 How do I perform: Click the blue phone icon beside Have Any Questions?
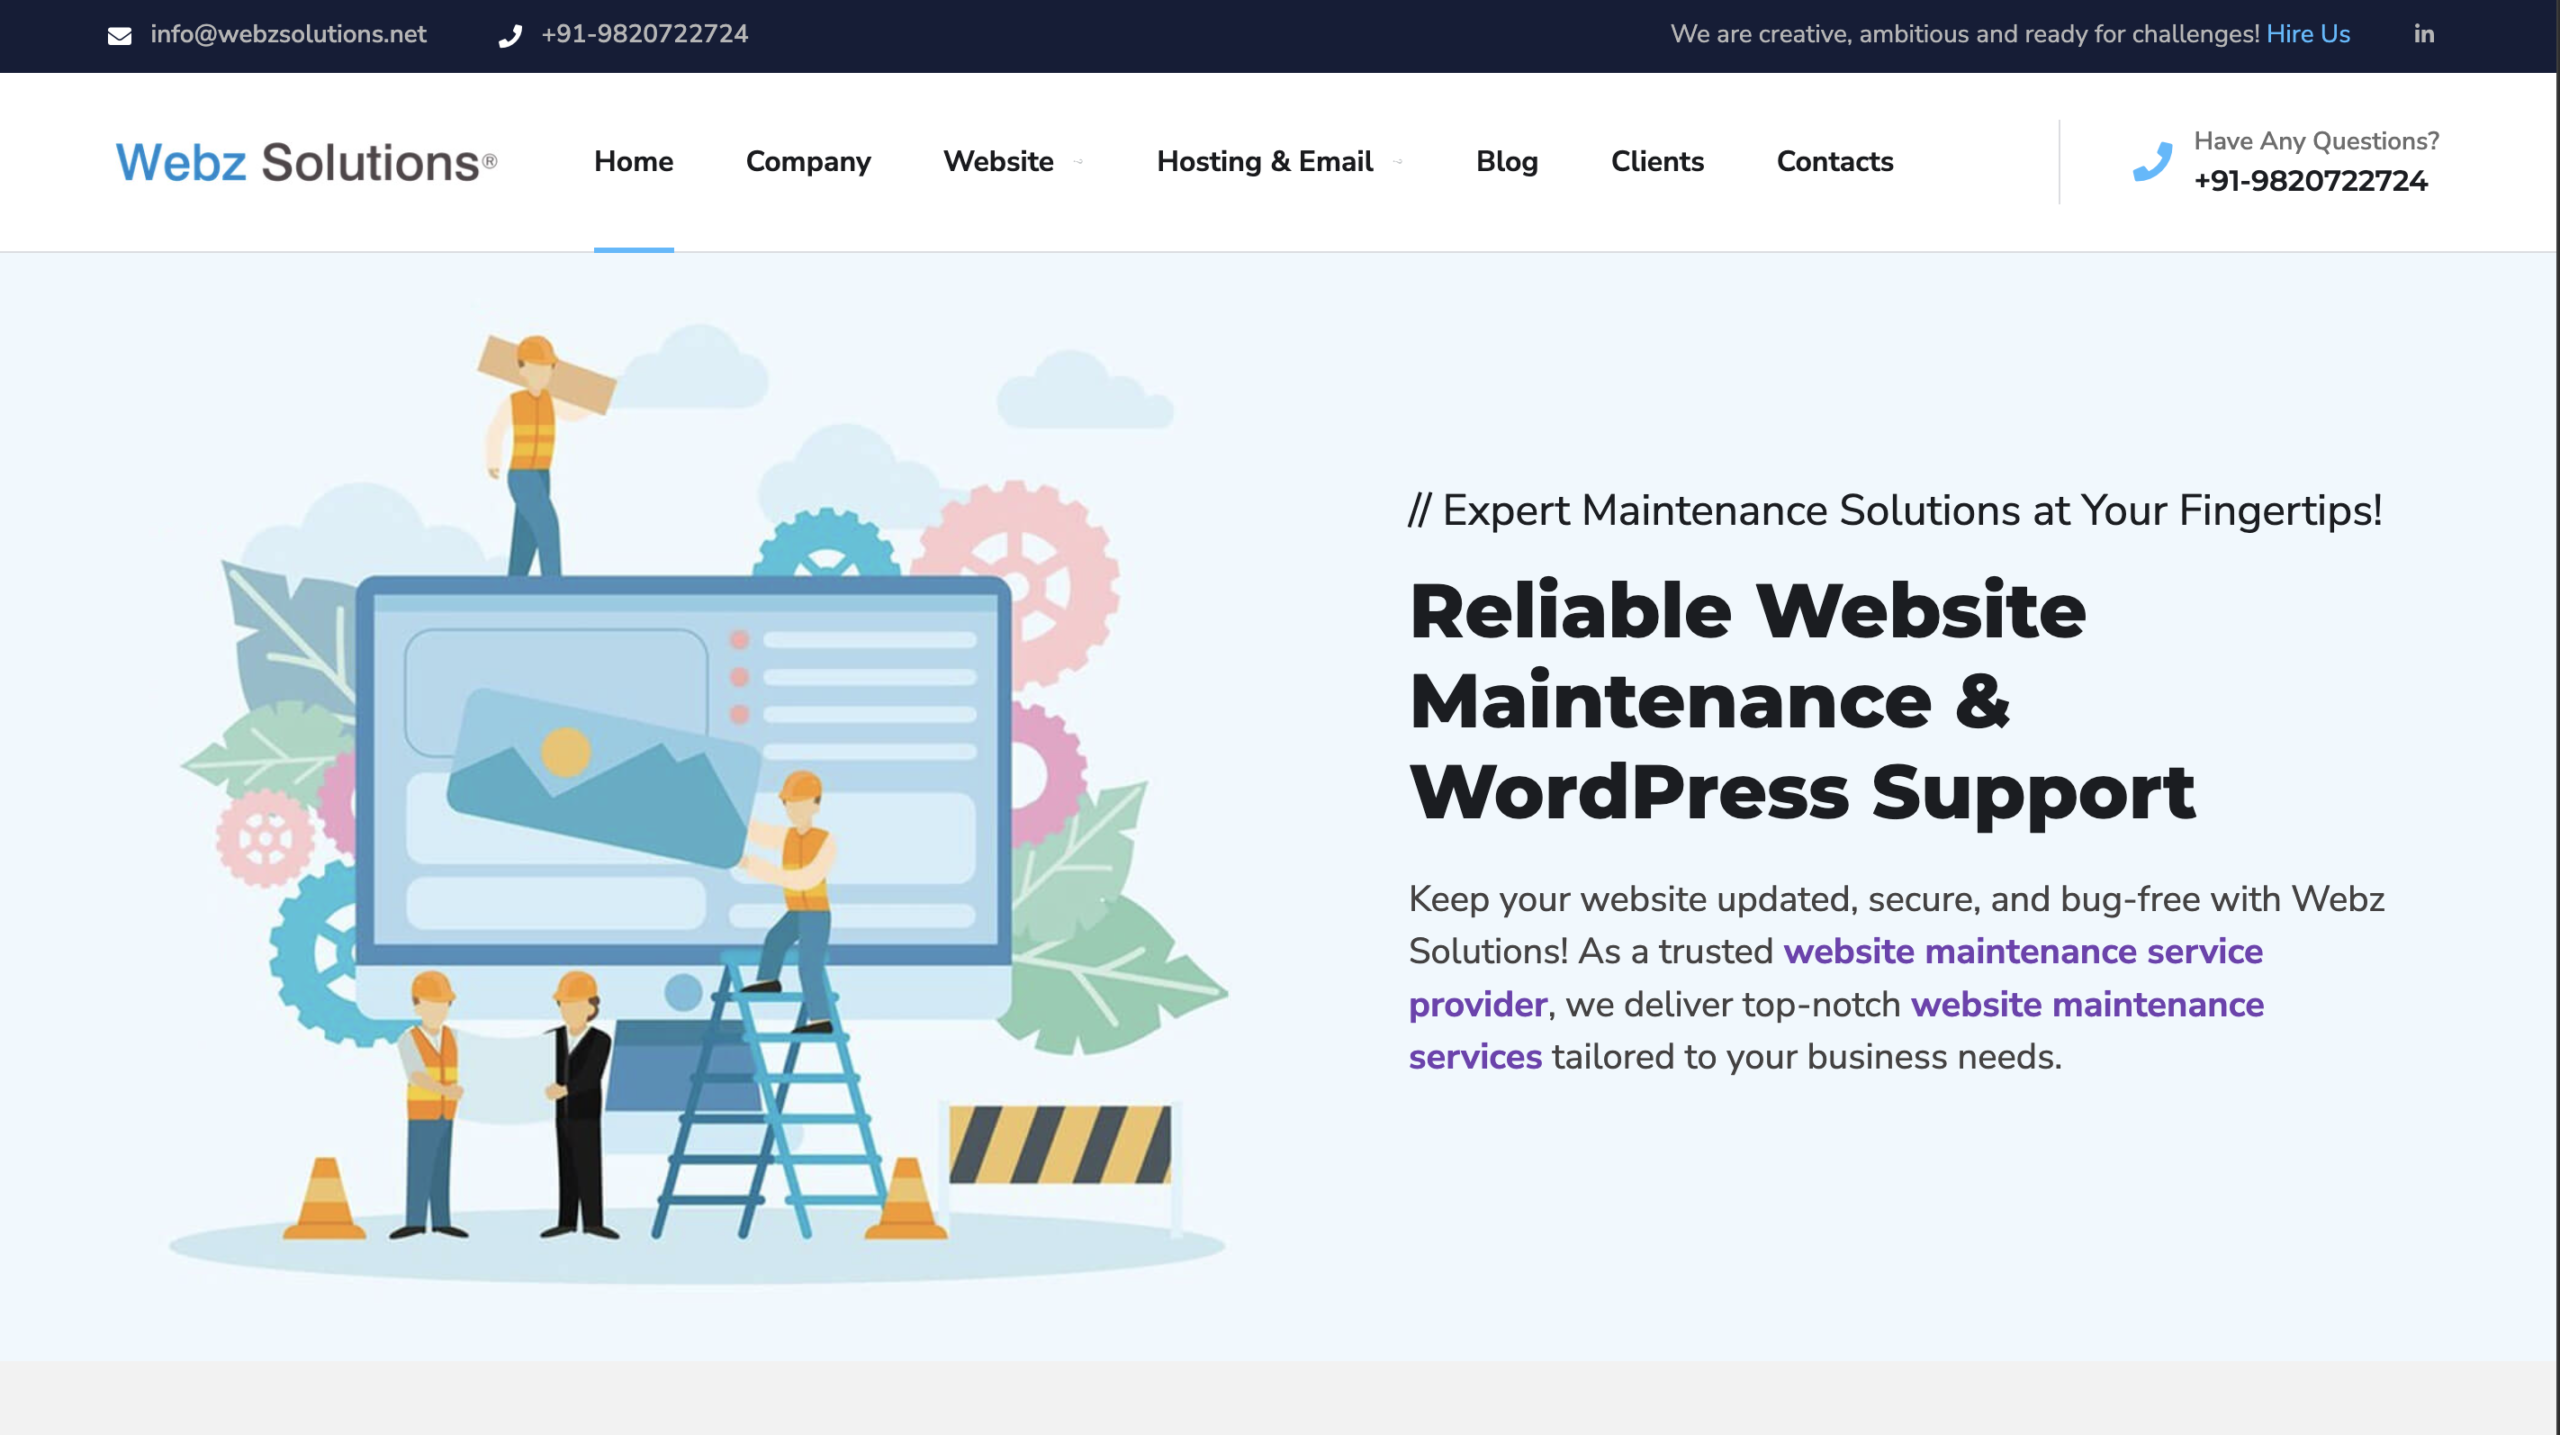pos(2152,162)
